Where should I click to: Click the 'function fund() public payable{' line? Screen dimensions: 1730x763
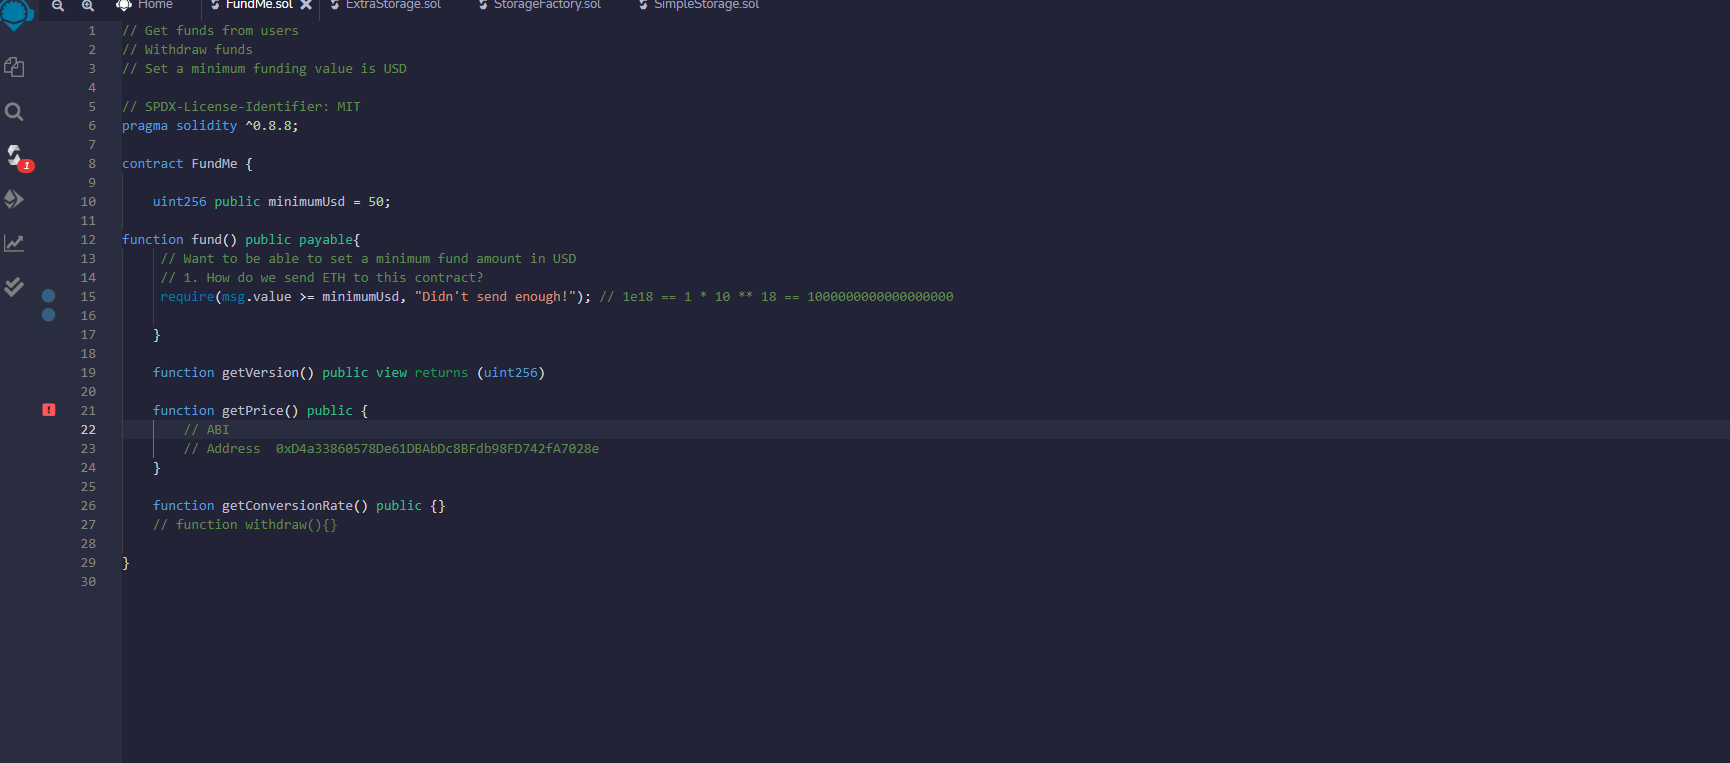tap(241, 240)
